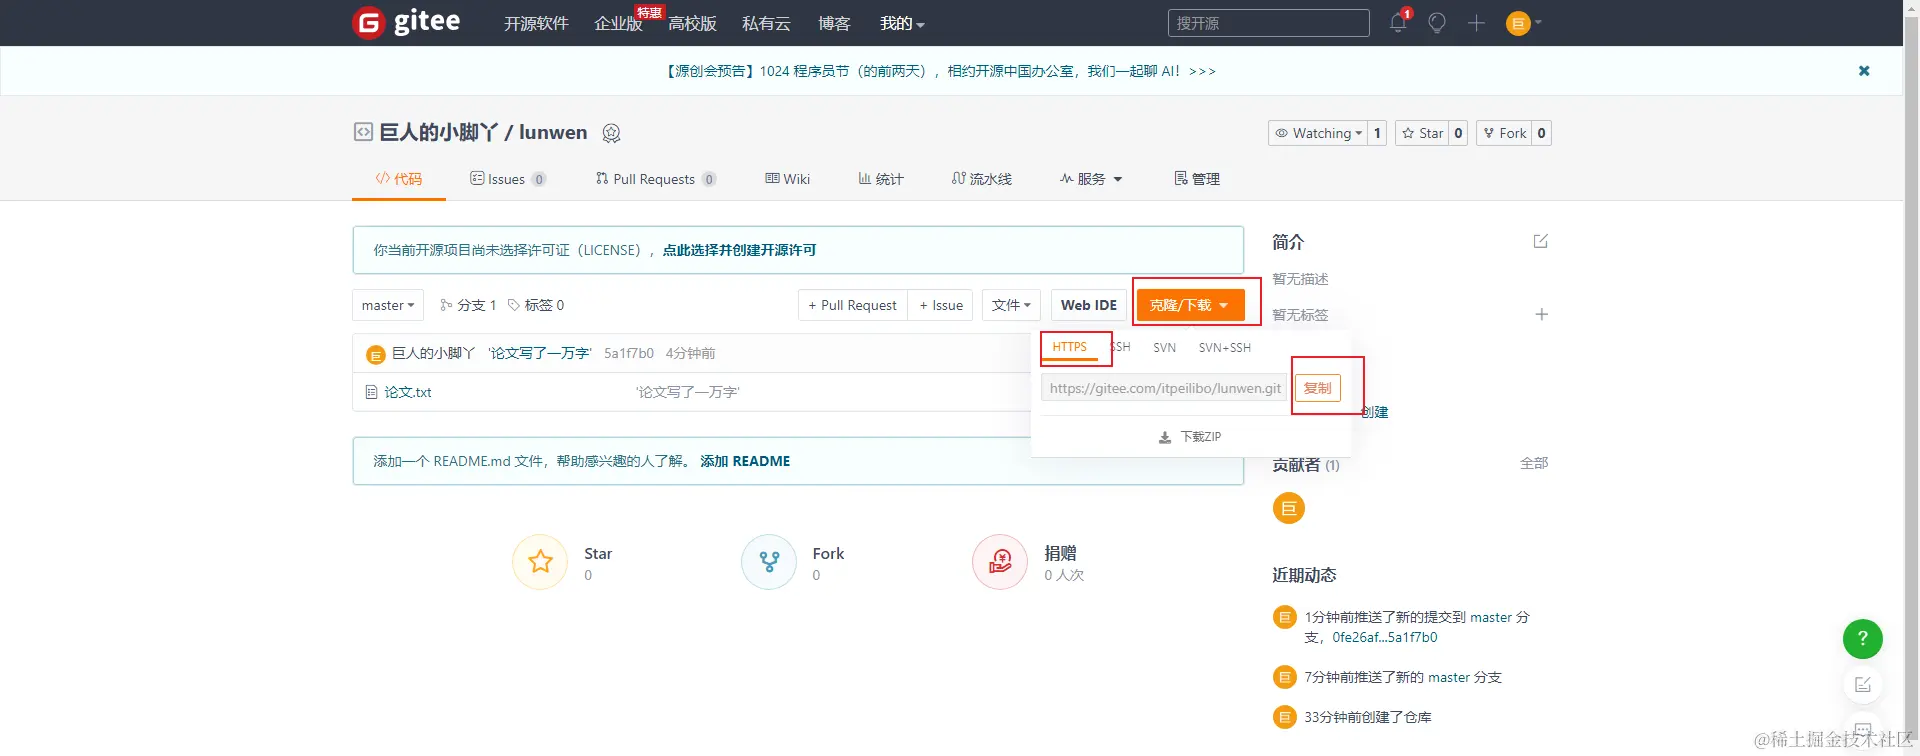Open the 论文.txt file

[408, 392]
